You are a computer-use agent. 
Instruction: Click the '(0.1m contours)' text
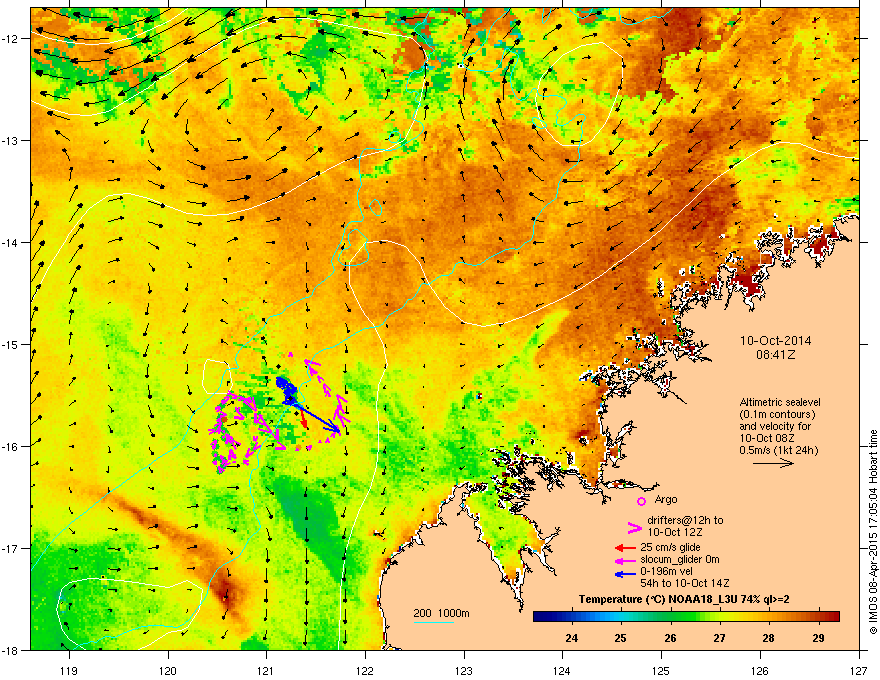tap(777, 415)
